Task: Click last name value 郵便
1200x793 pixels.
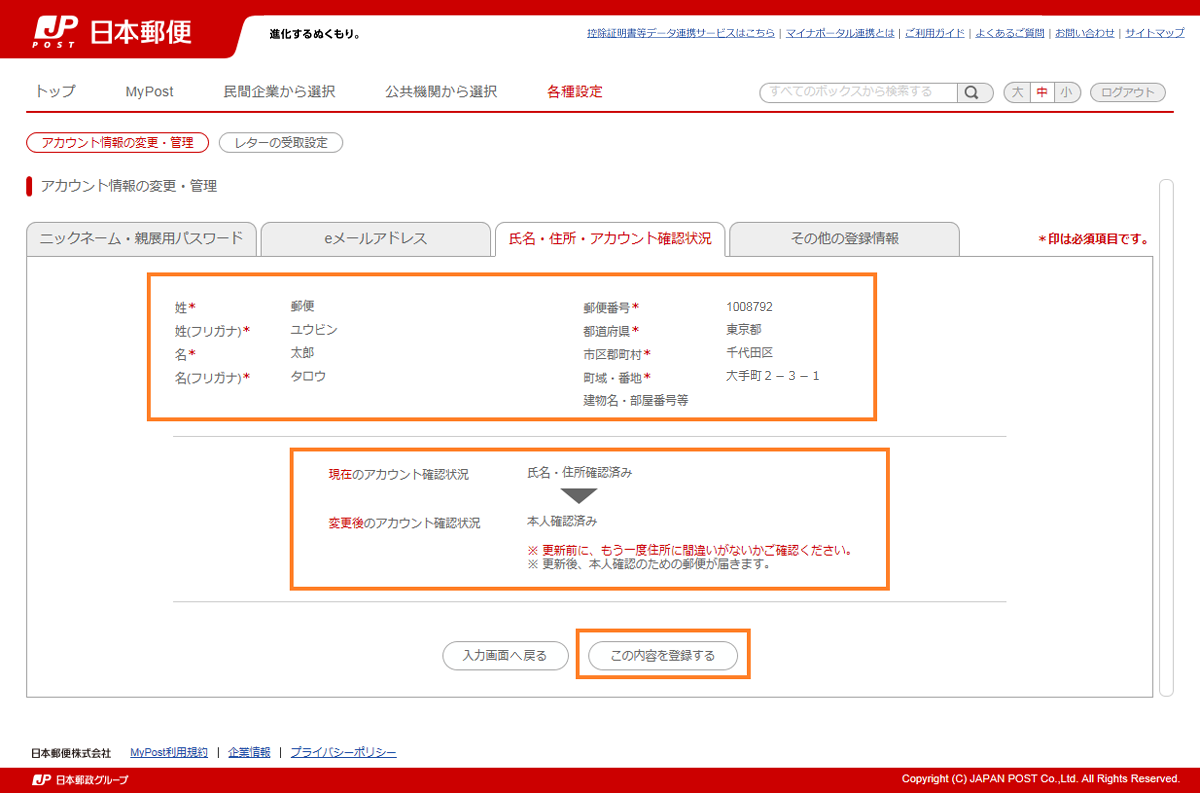Action: [302, 306]
